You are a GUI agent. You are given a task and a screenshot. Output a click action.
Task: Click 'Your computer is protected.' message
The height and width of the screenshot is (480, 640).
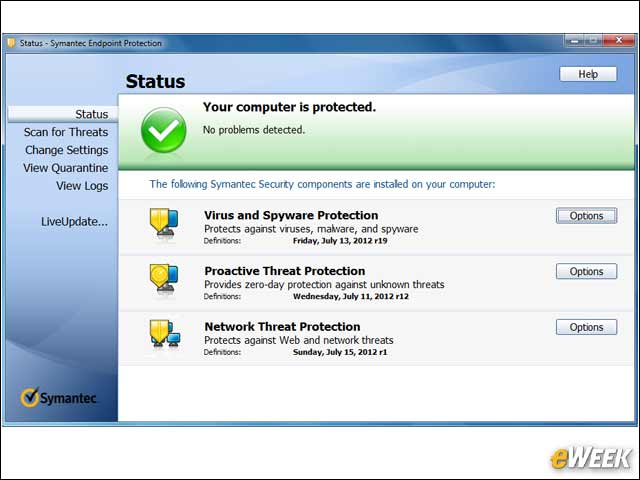[289, 107]
